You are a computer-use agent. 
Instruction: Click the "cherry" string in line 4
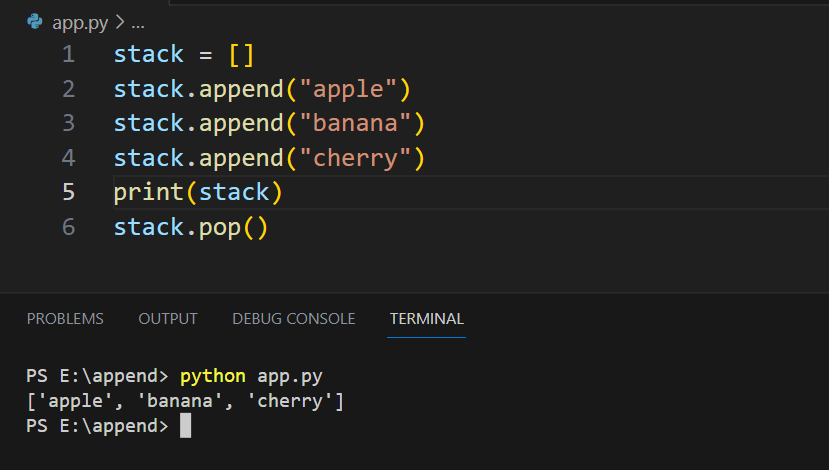pyautogui.click(x=355, y=158)
